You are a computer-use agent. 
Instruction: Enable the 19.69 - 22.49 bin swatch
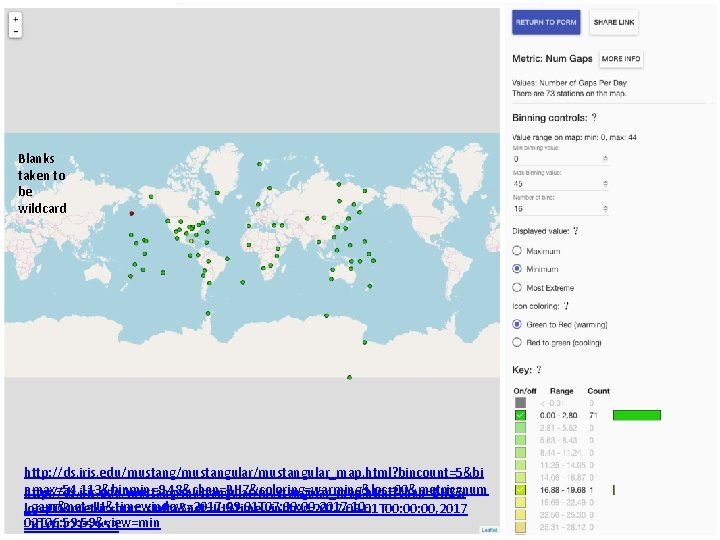tap(520, 502)
